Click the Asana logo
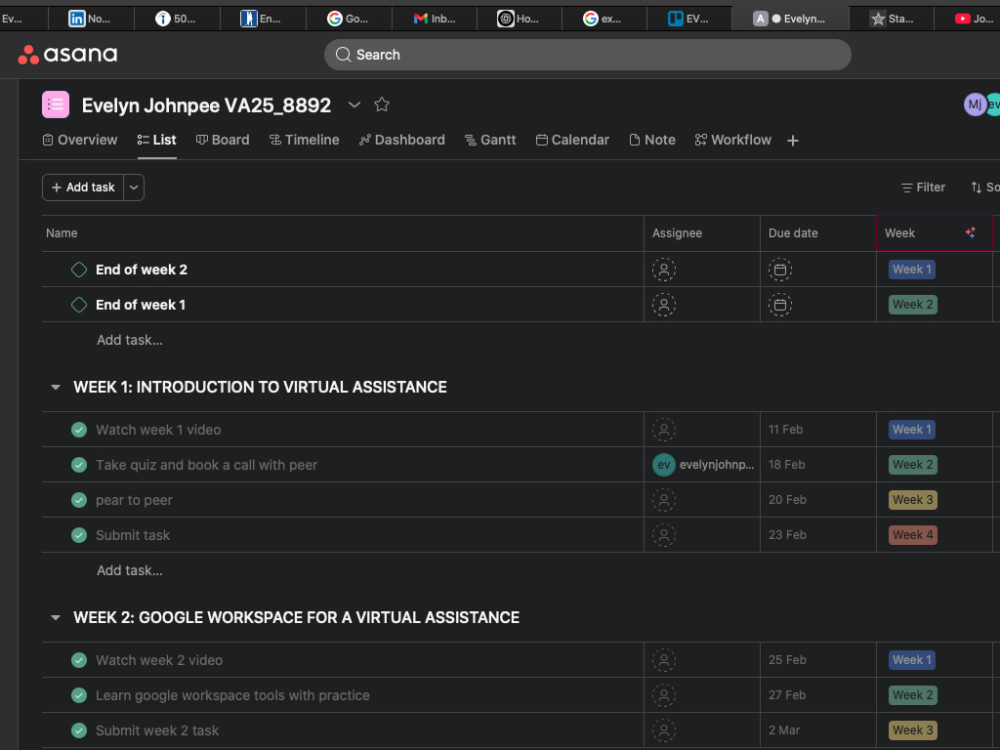 [68, 55]
